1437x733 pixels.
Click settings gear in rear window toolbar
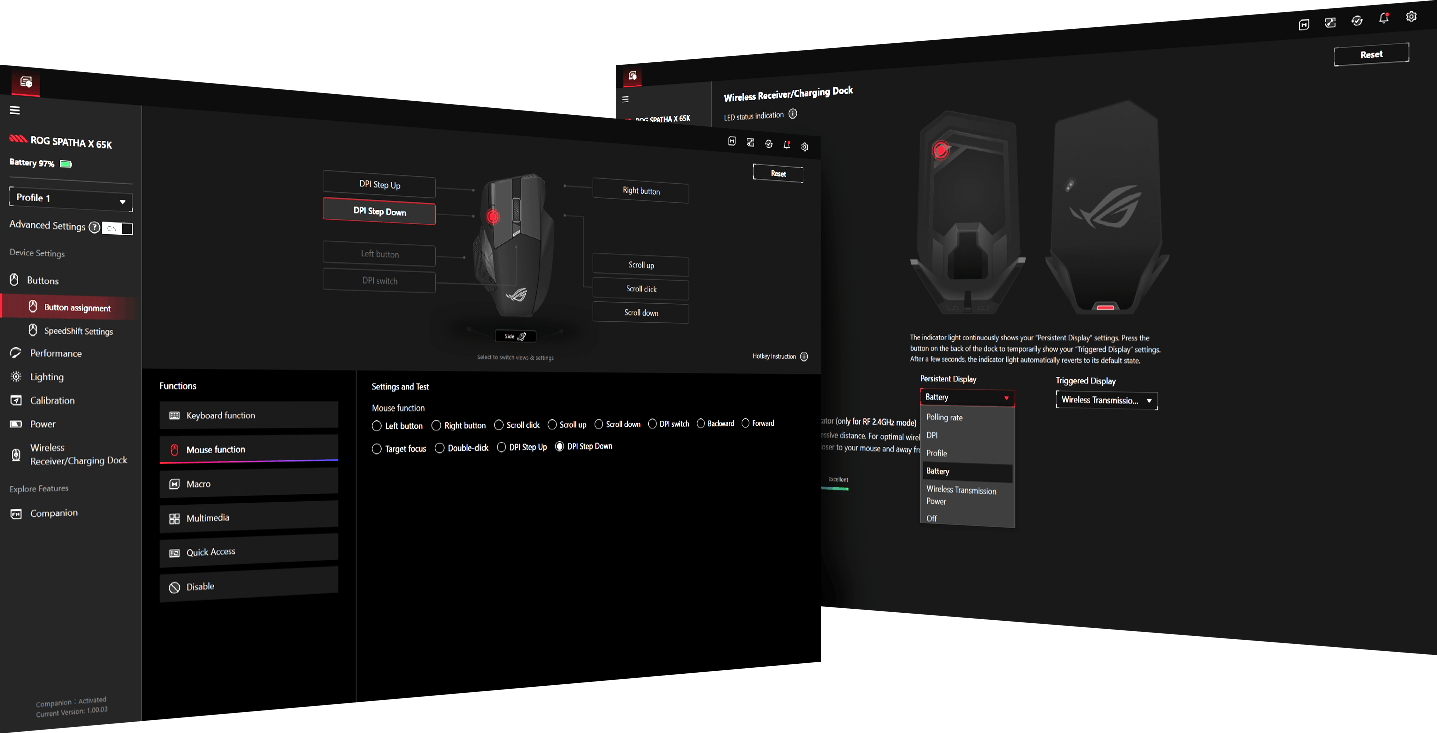(1411, 16)
